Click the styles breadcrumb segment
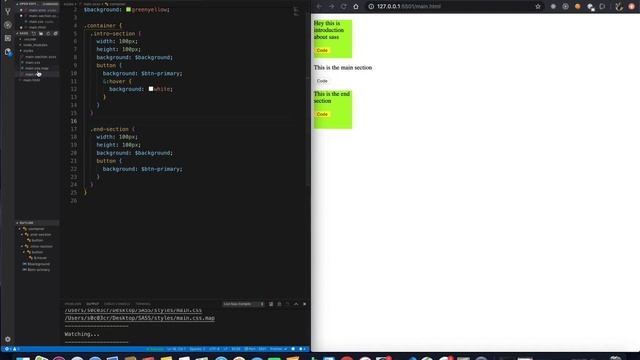 tap(69, 4)
